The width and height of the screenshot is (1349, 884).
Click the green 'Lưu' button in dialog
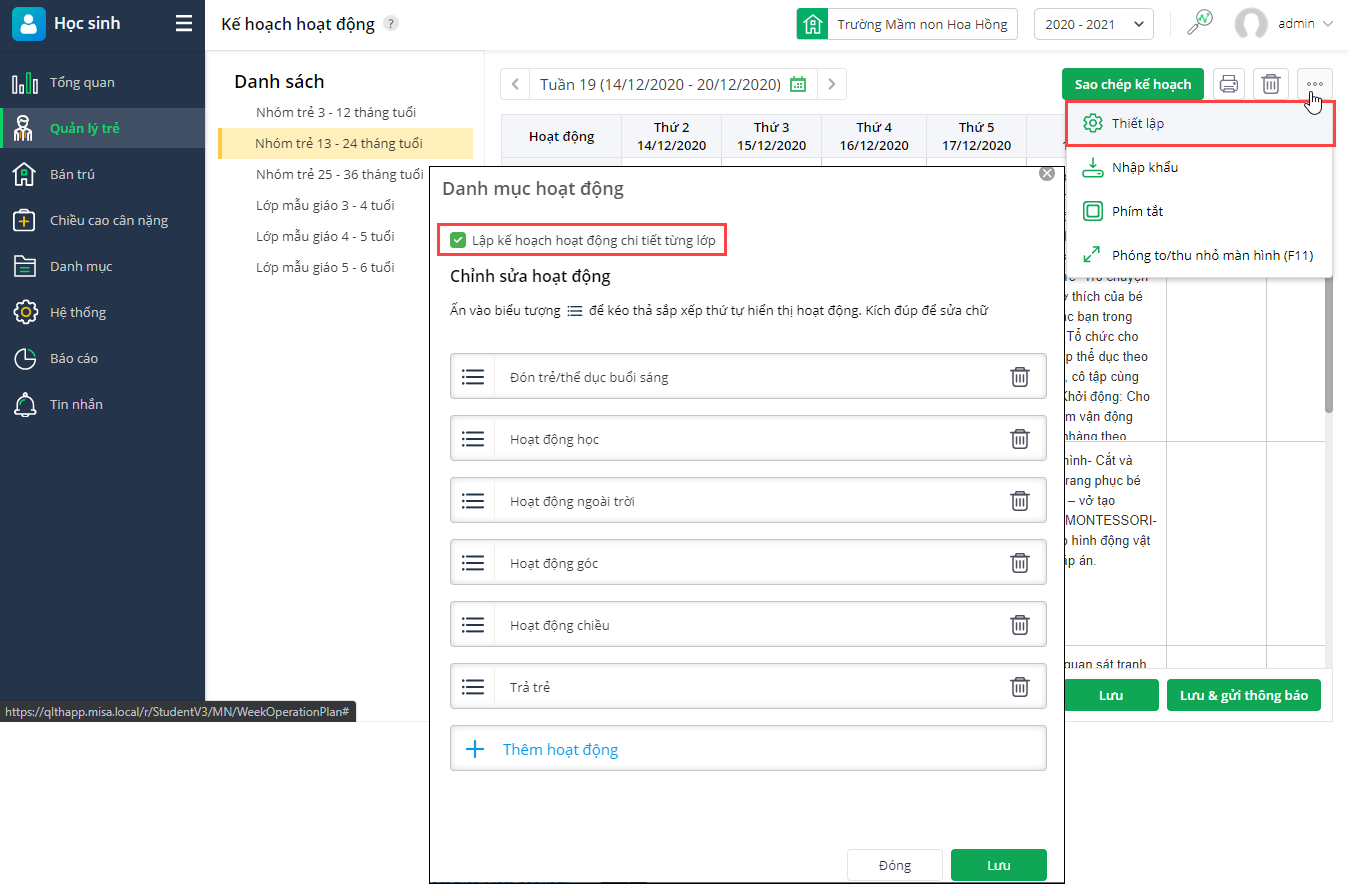tap(998, 865)
